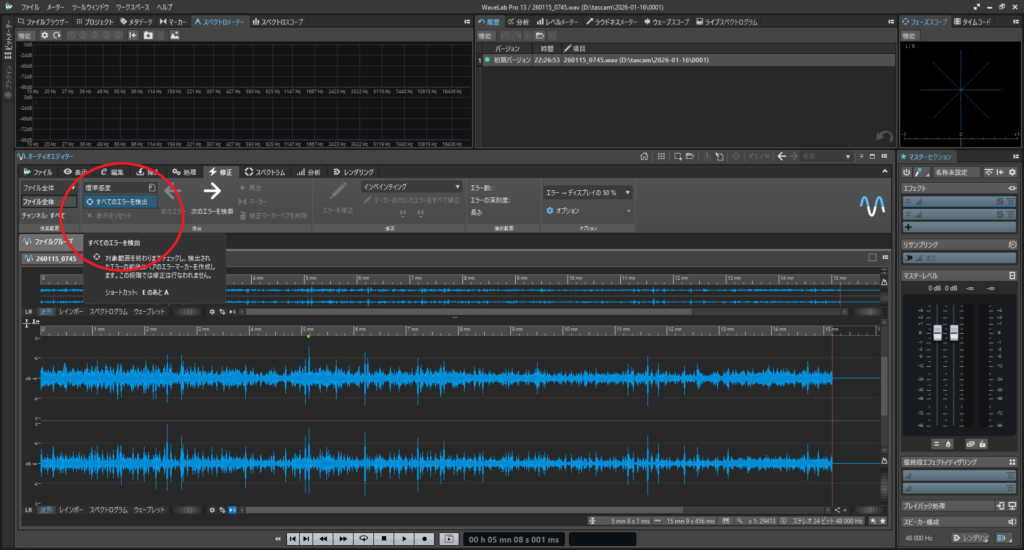
Task: Click the home icon in audio editor toolbar
Action: (646, 156)
